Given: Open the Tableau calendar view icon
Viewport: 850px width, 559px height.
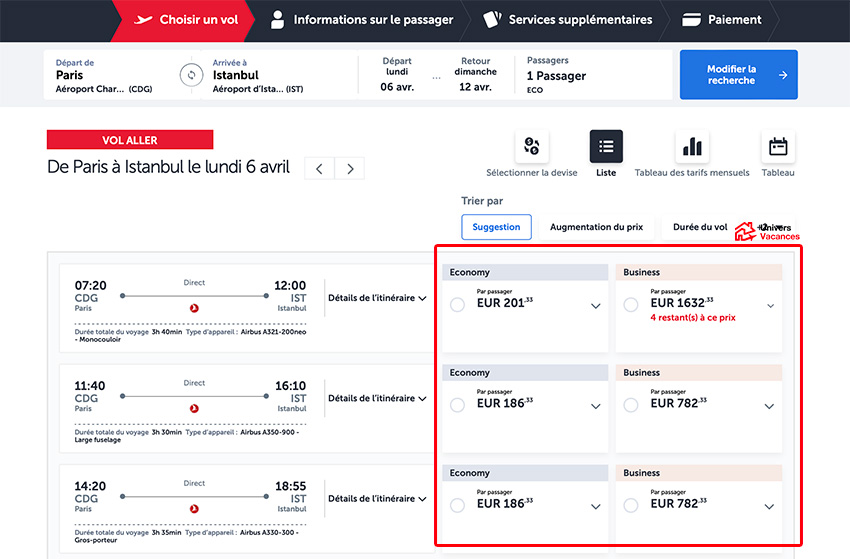Looking at the screenshot, I should (x=778, y=147).
